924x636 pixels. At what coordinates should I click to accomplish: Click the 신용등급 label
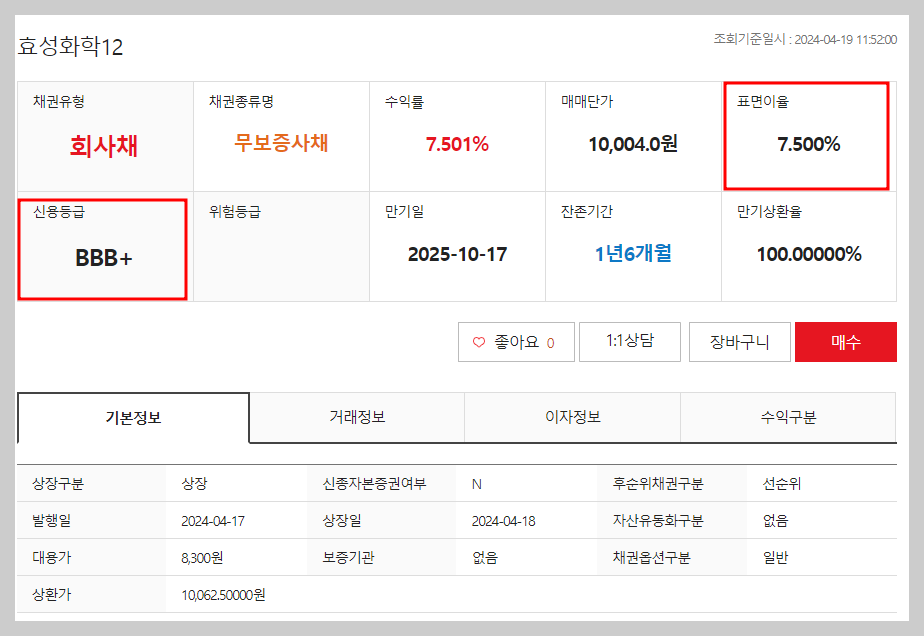[59, 212]
